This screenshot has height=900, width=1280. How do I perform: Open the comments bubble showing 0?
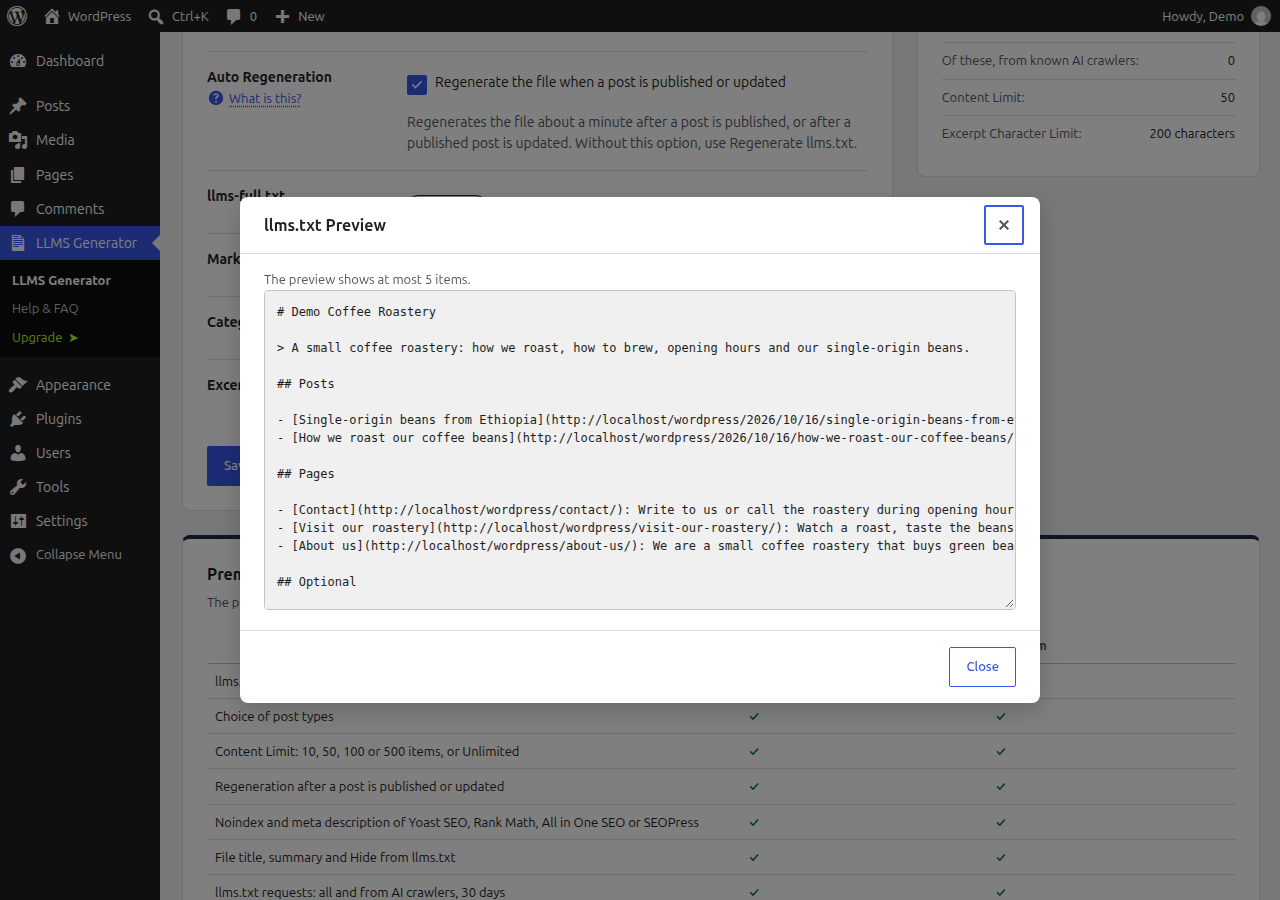[x=241, y=16]
